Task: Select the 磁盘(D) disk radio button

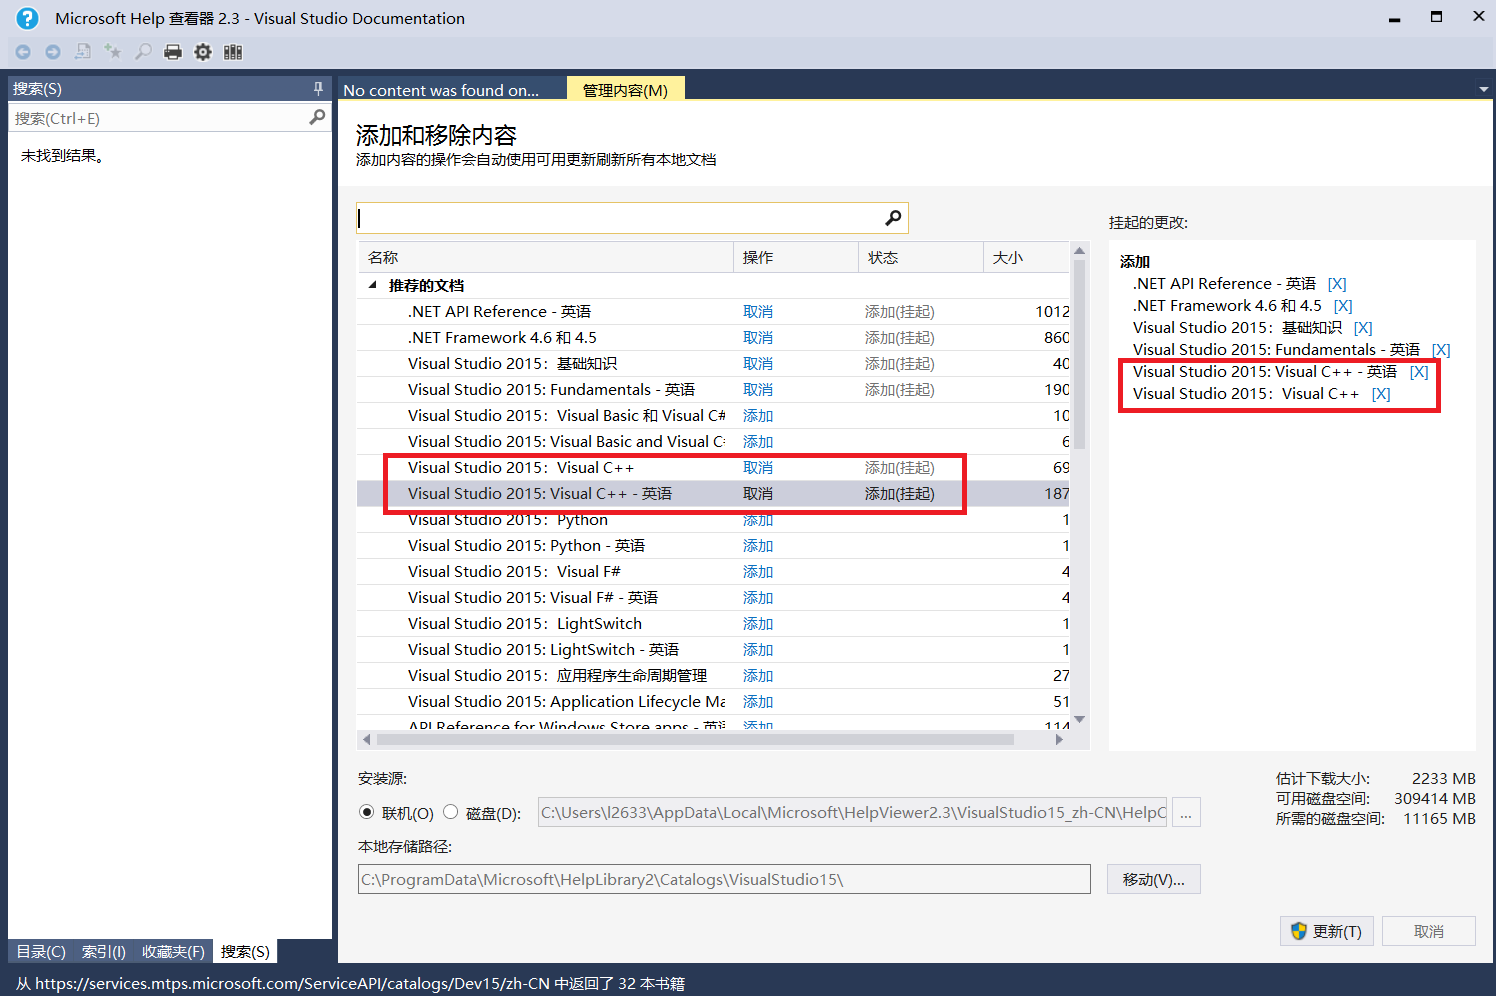Action: pos(451,812)
